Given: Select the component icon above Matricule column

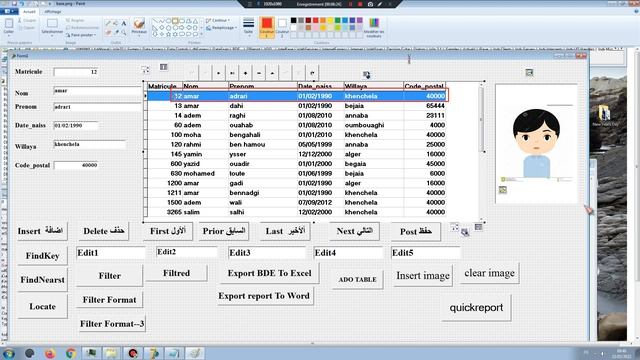Looking at the screenshot, I should point(164,67).
